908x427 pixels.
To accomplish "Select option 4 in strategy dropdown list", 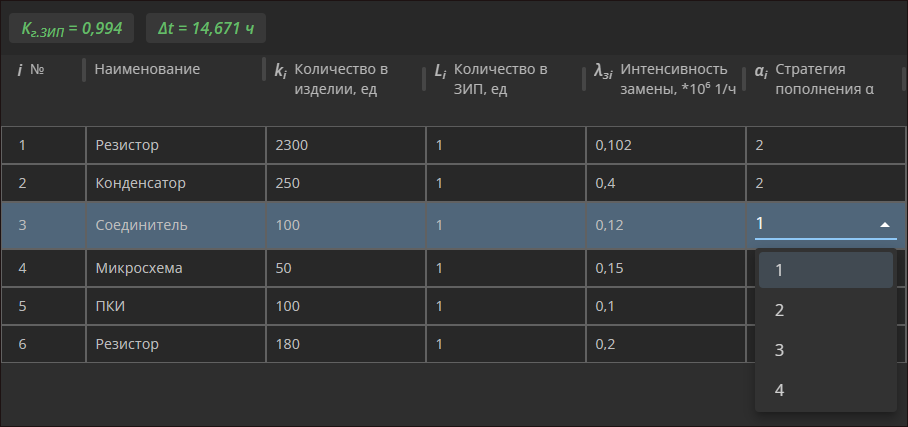I will pos(826,390).
